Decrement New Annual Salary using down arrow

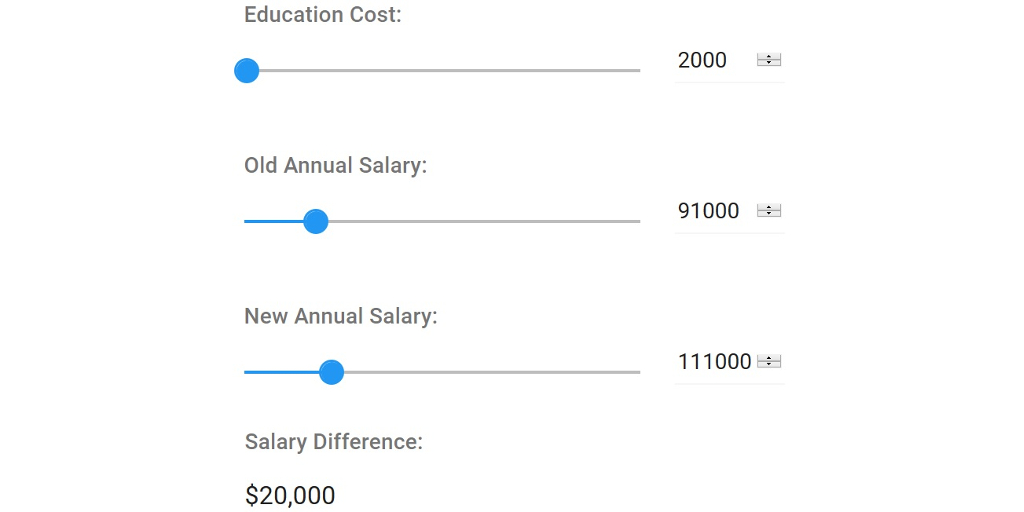[x=768, y=365]
